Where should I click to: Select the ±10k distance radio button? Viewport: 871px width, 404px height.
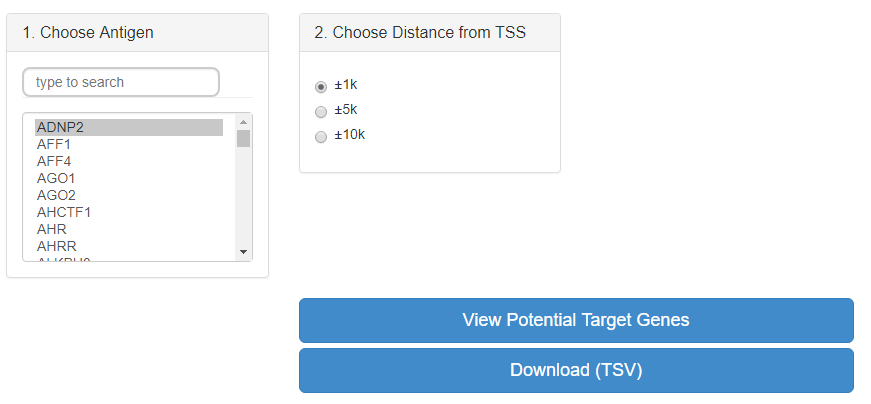pyautogui.click(x=321, y=136)
